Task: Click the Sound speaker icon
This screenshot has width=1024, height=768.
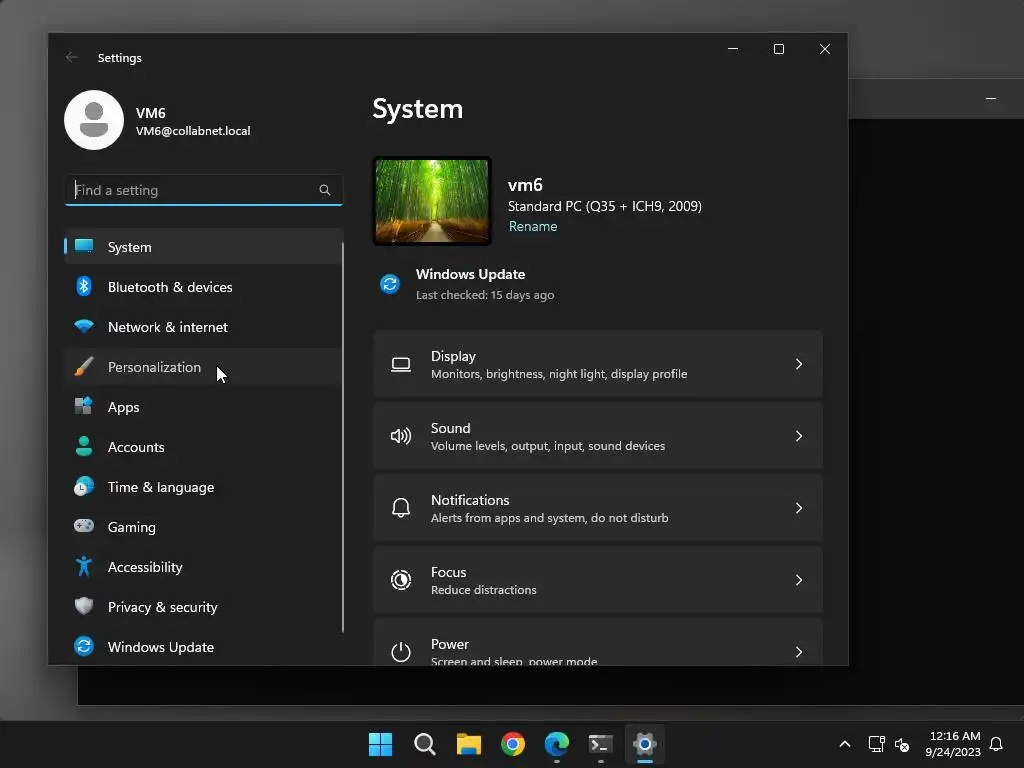Action: pyautogui.click(x=401, y=436)
